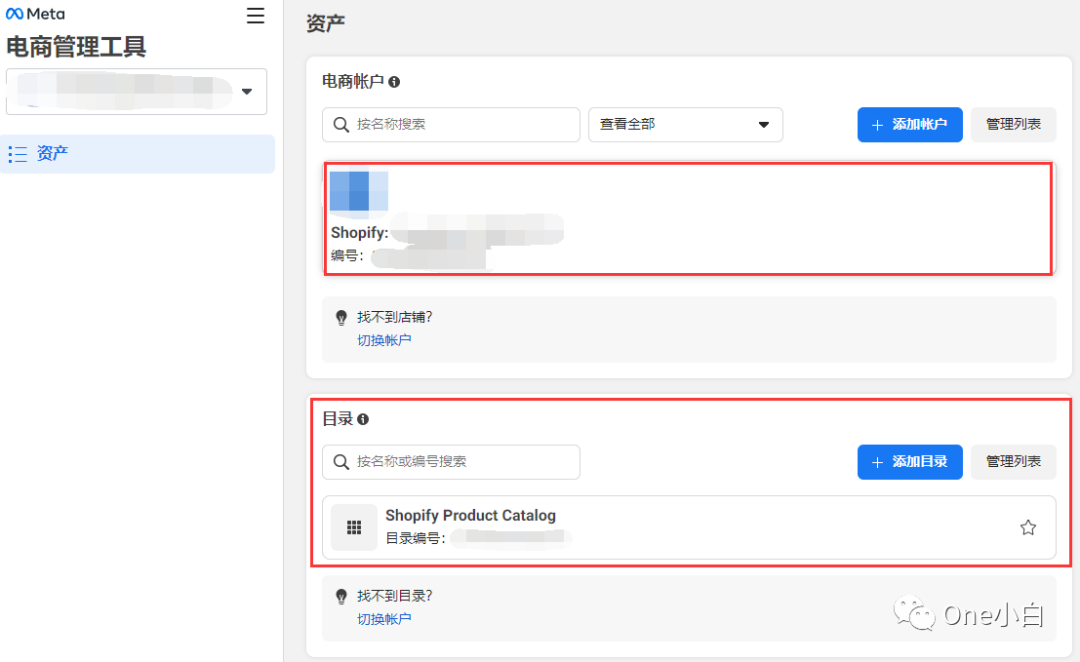This screenshot has height=662, width=1080.
Task: Select the Shopify account card
Action: [688, 218]
